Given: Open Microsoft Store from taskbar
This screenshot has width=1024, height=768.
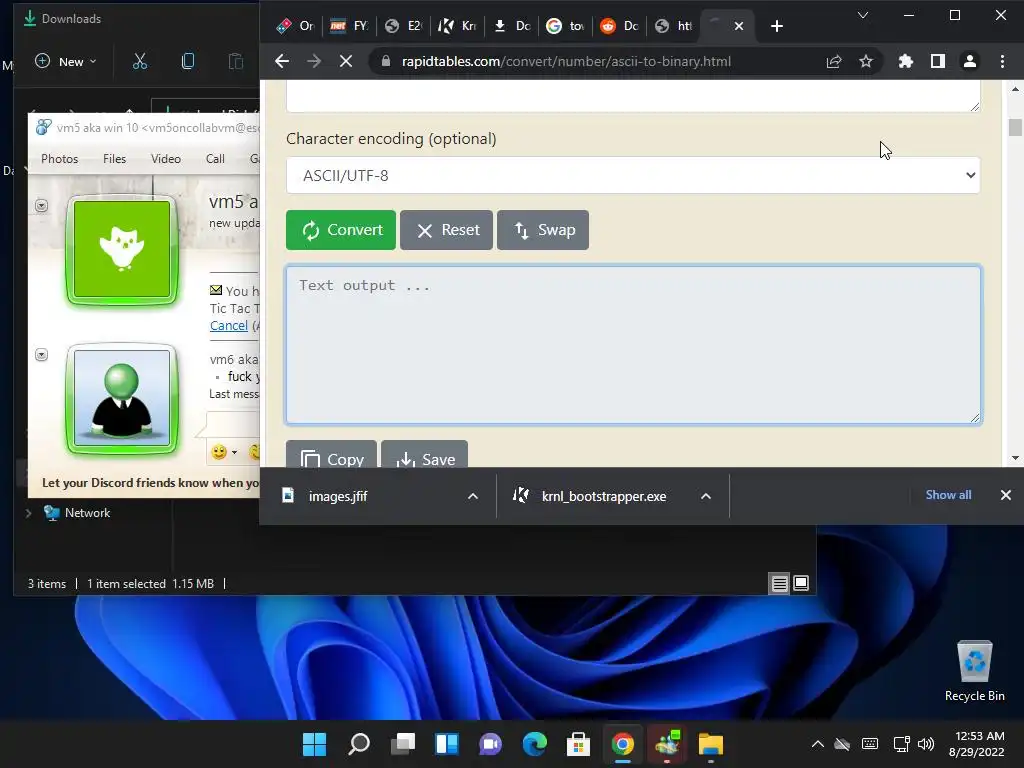Looking at the screenshot, I should [579, 744].
